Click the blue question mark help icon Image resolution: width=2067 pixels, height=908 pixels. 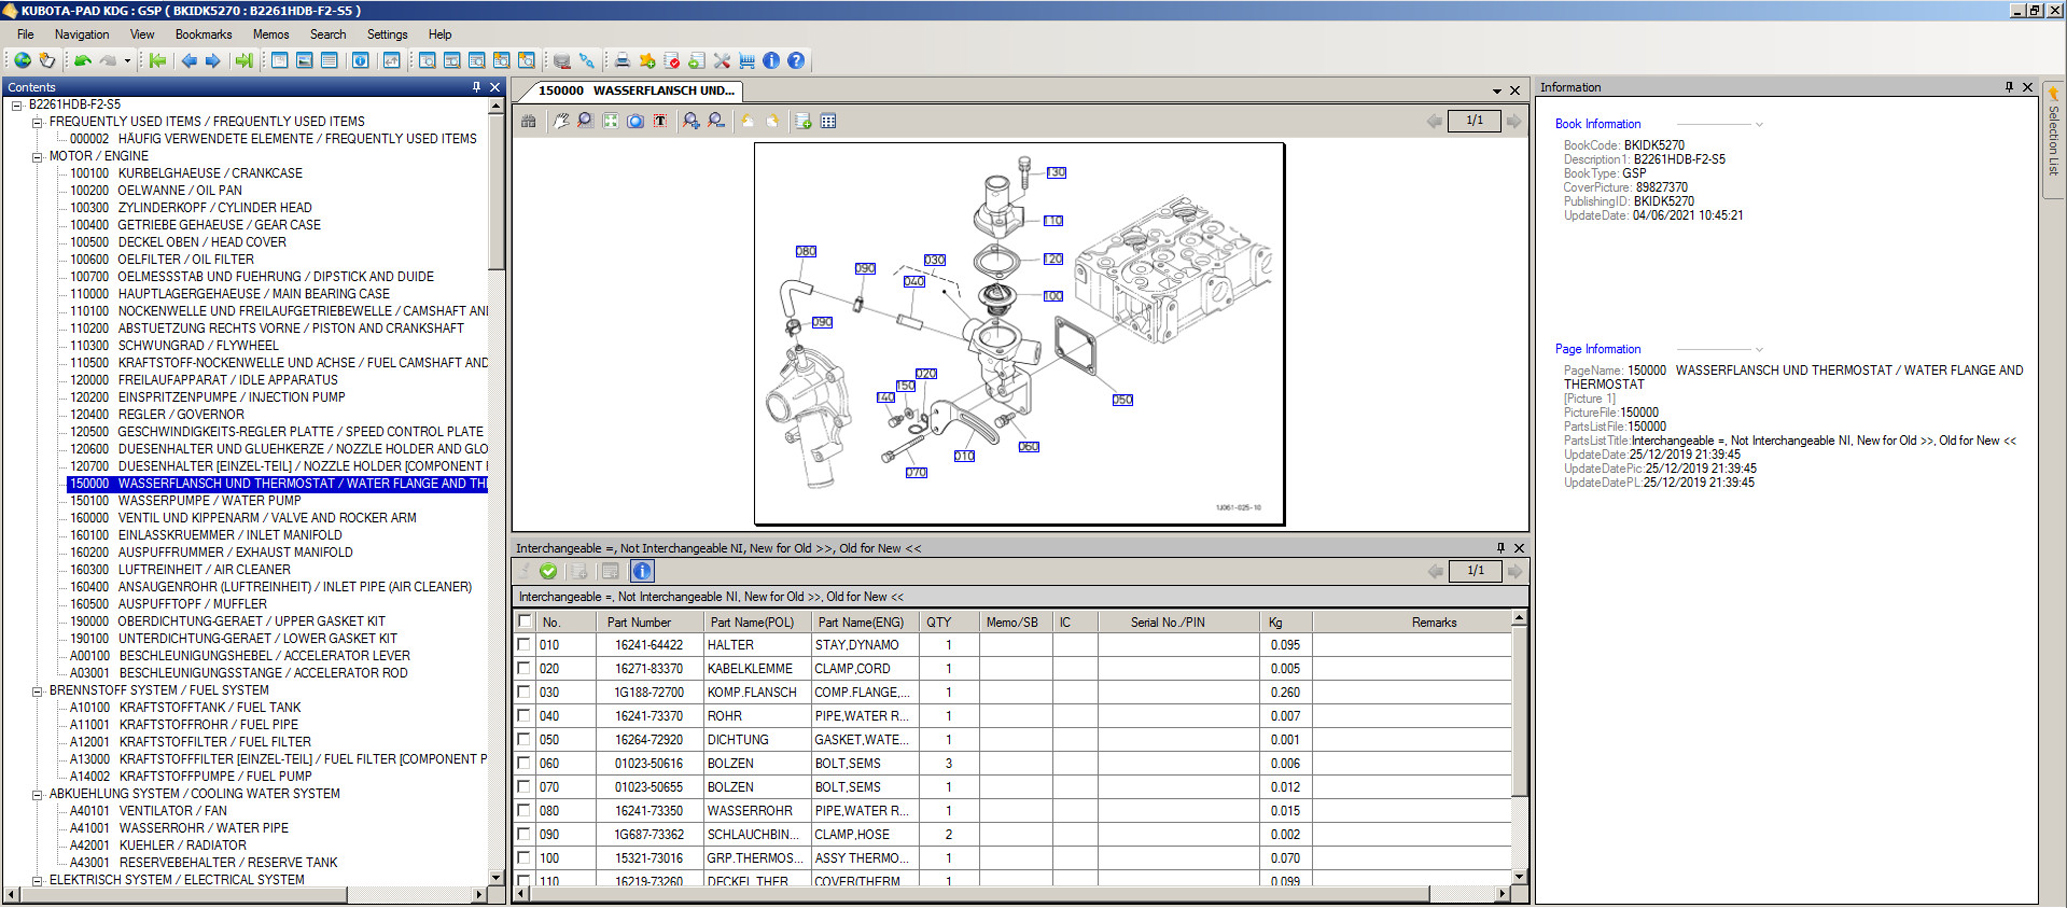pos(796,61)
